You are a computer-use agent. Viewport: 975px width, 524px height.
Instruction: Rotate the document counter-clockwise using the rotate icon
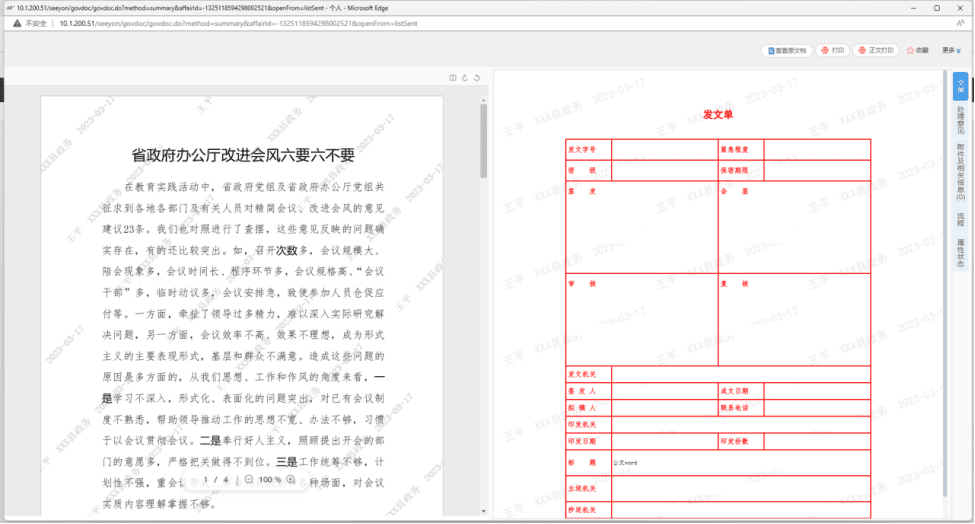coord(464,78)
